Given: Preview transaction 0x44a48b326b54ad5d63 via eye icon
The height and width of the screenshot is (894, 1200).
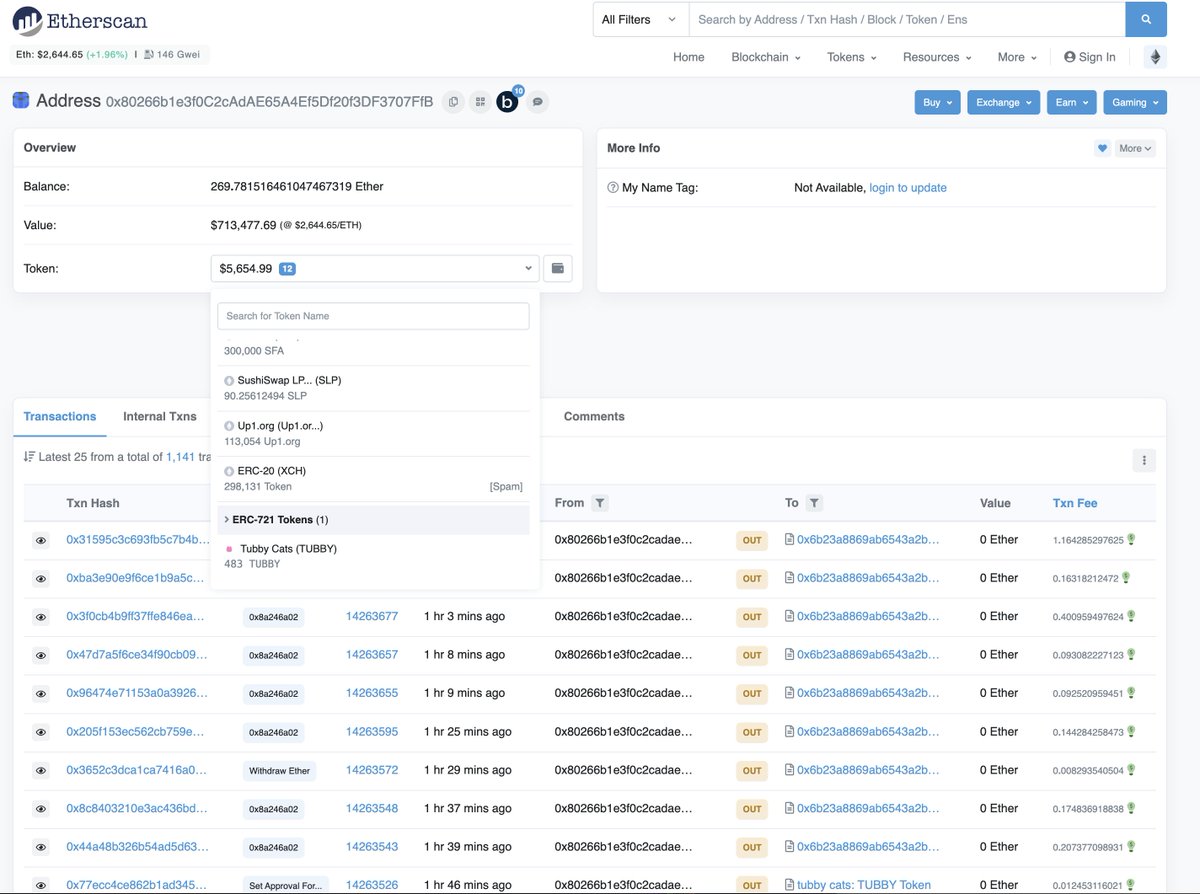Looking at the screenshot, I should pyautogui.click(x=41, y=847).
